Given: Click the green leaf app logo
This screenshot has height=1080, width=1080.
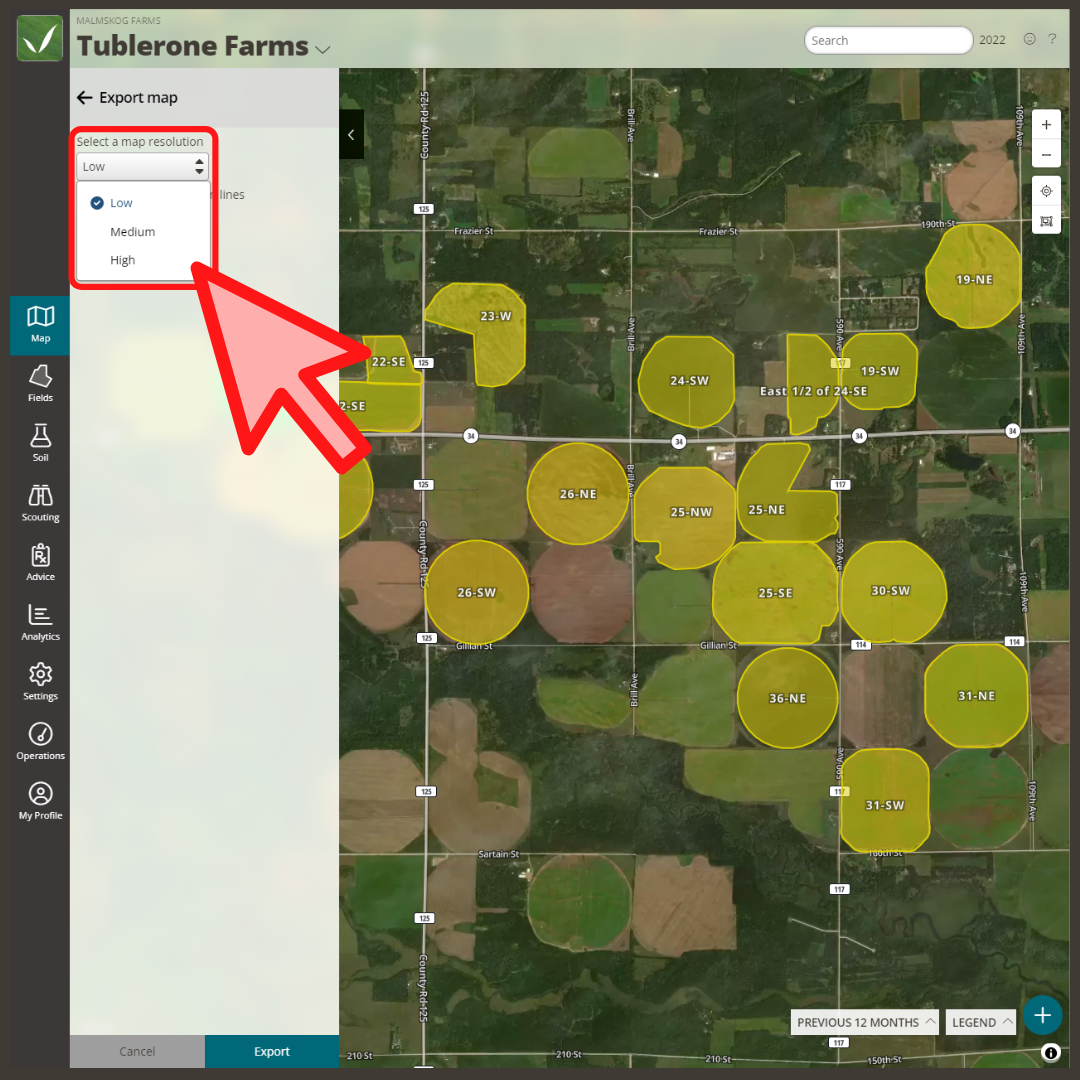Looking at the screenshot, I should tap(40, 39).
